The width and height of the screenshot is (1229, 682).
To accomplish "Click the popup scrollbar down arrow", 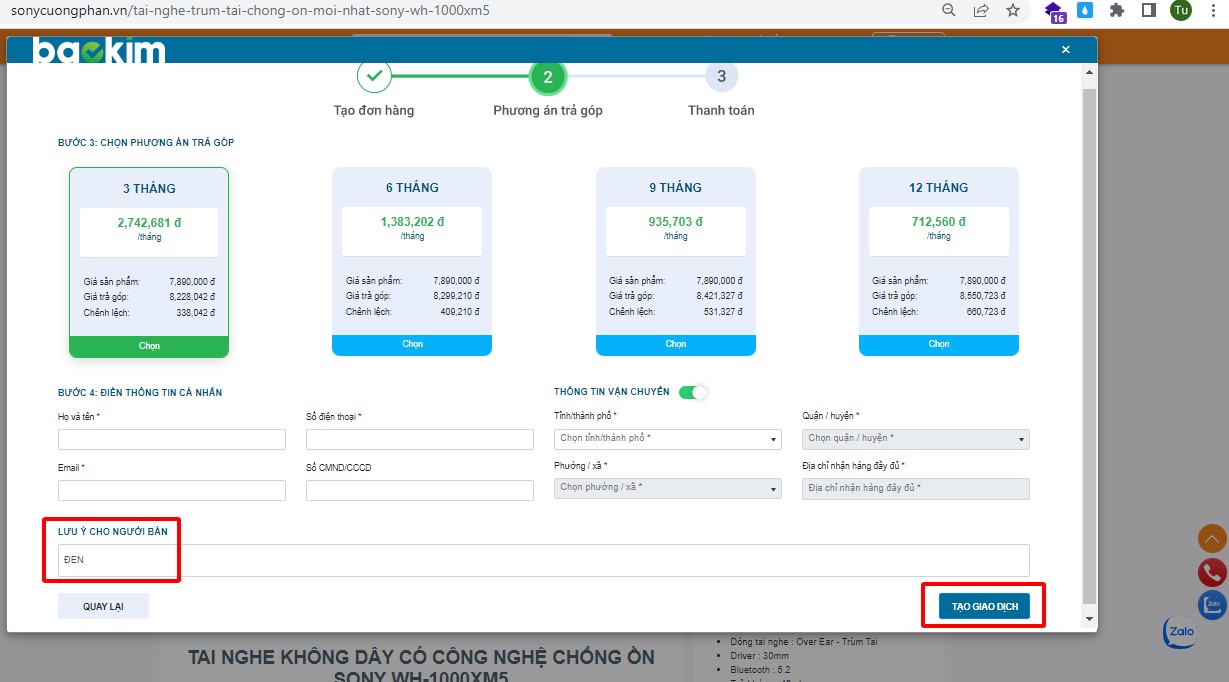I will [1089, 619].
